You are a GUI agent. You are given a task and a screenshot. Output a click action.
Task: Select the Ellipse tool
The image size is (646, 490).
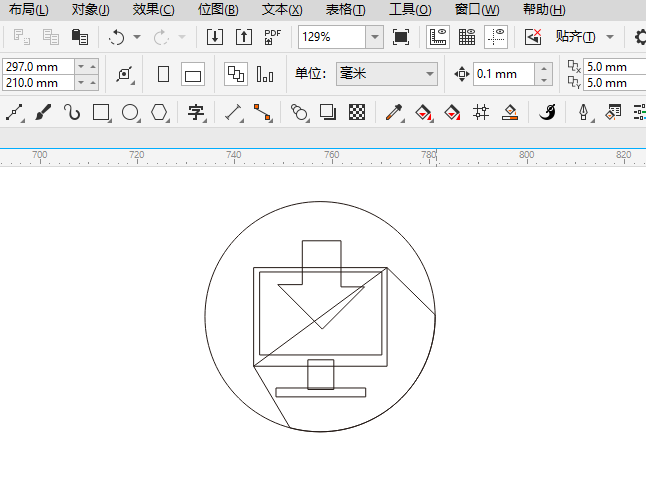pyautogui.click(x=131, y=112)
